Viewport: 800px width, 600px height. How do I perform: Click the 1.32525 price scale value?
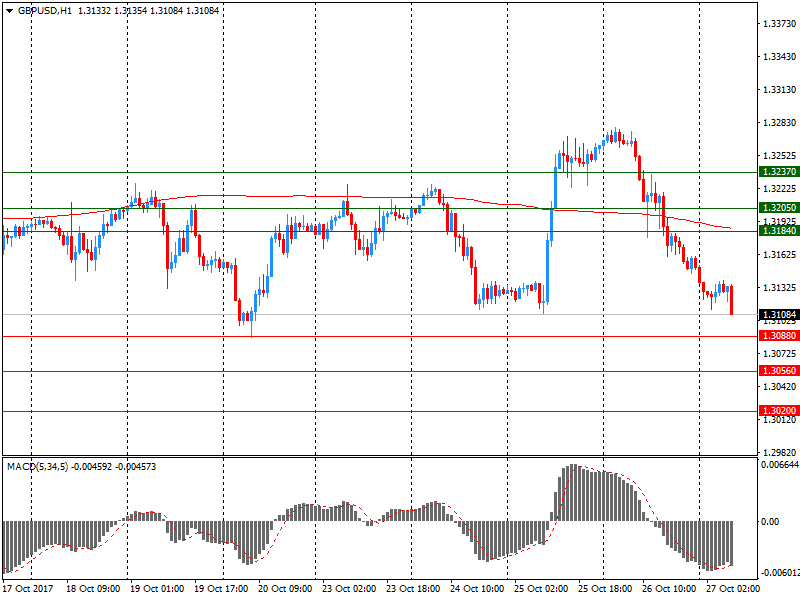click(x=779, y=156)
